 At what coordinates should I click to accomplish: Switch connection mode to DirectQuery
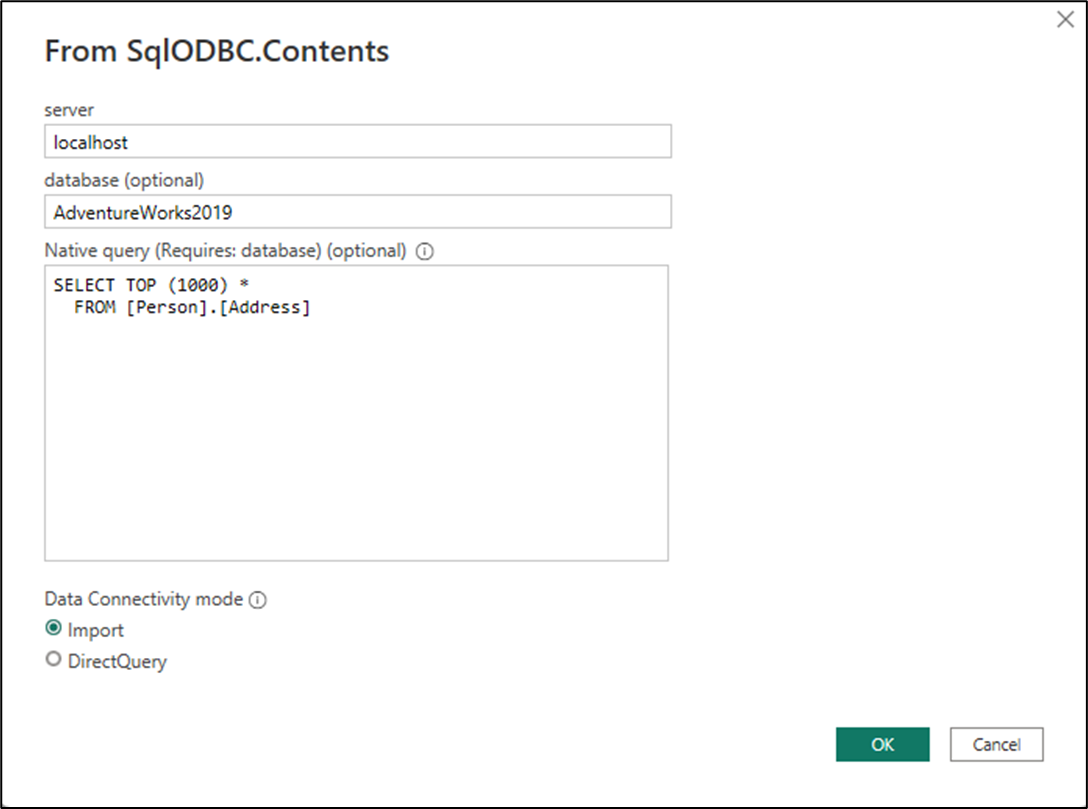[53, 660]
